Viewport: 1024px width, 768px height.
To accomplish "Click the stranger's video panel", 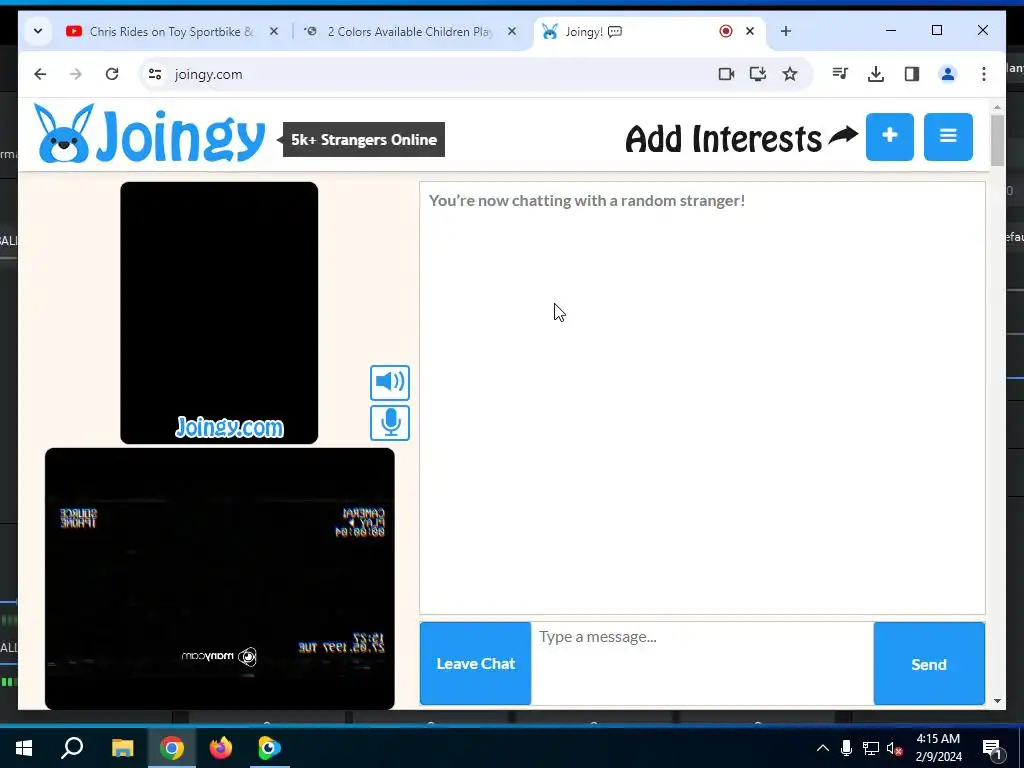I will click(x=219, y=313).
